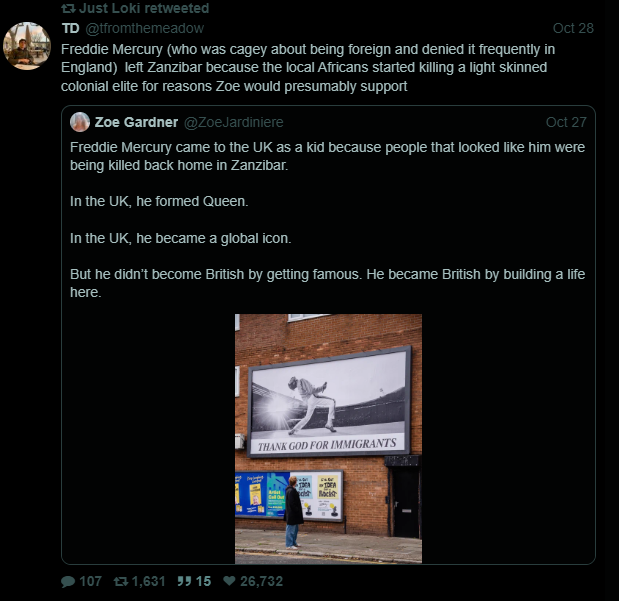The height and width of the screenshot is (601, 619).
Task: Open the Just Loki retweeted link
Action: 144,8
